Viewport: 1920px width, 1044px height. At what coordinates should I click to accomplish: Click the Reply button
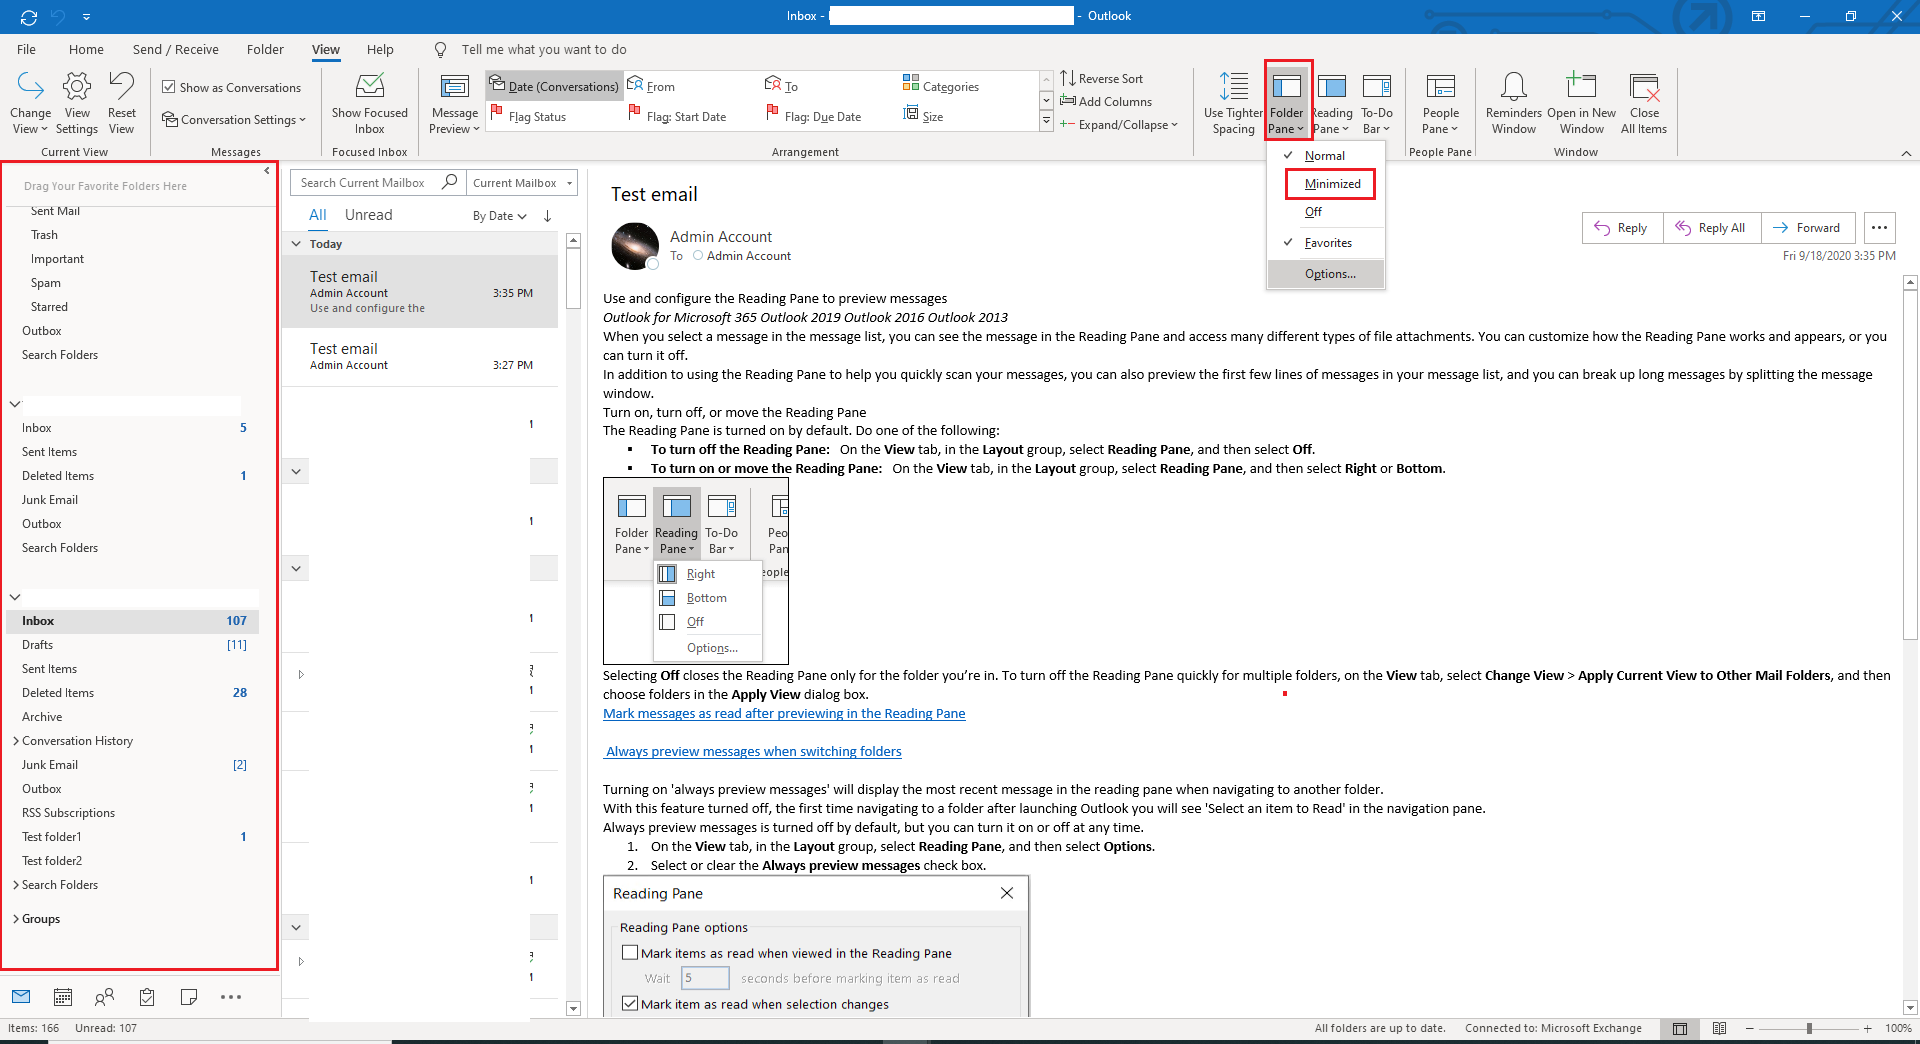click(1622, 228)
